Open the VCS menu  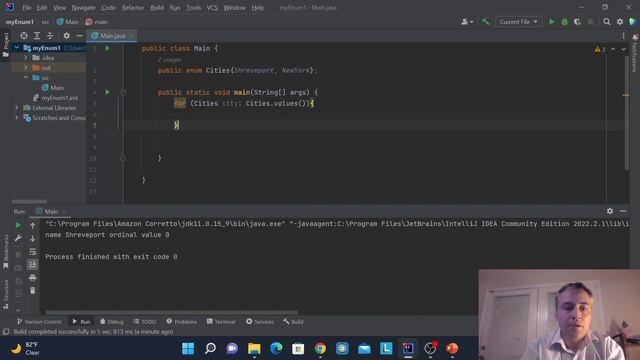(x=212, y=8)
